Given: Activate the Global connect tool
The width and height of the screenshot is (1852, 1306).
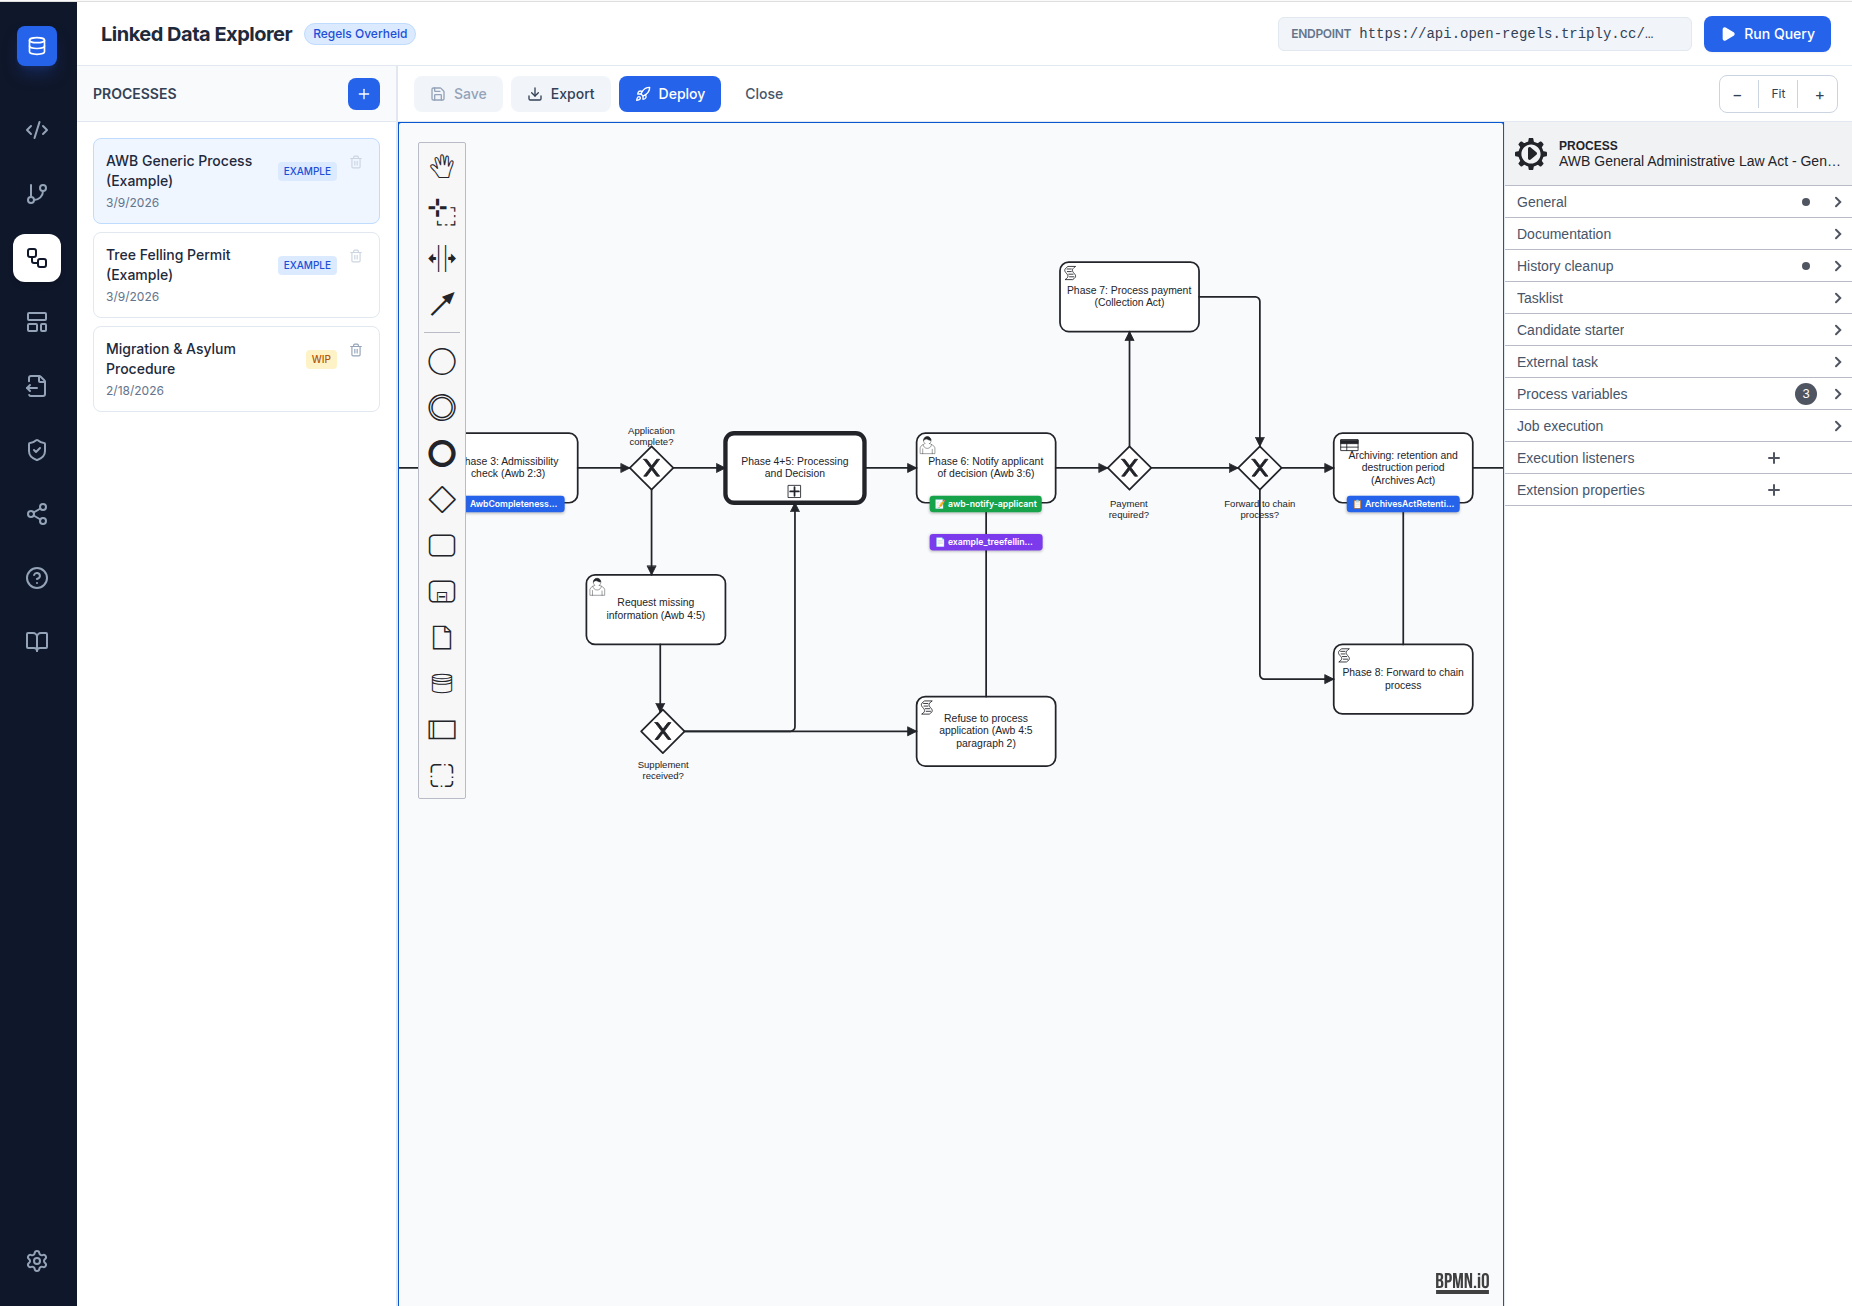Looking at the screenshot, I should 441,304.
